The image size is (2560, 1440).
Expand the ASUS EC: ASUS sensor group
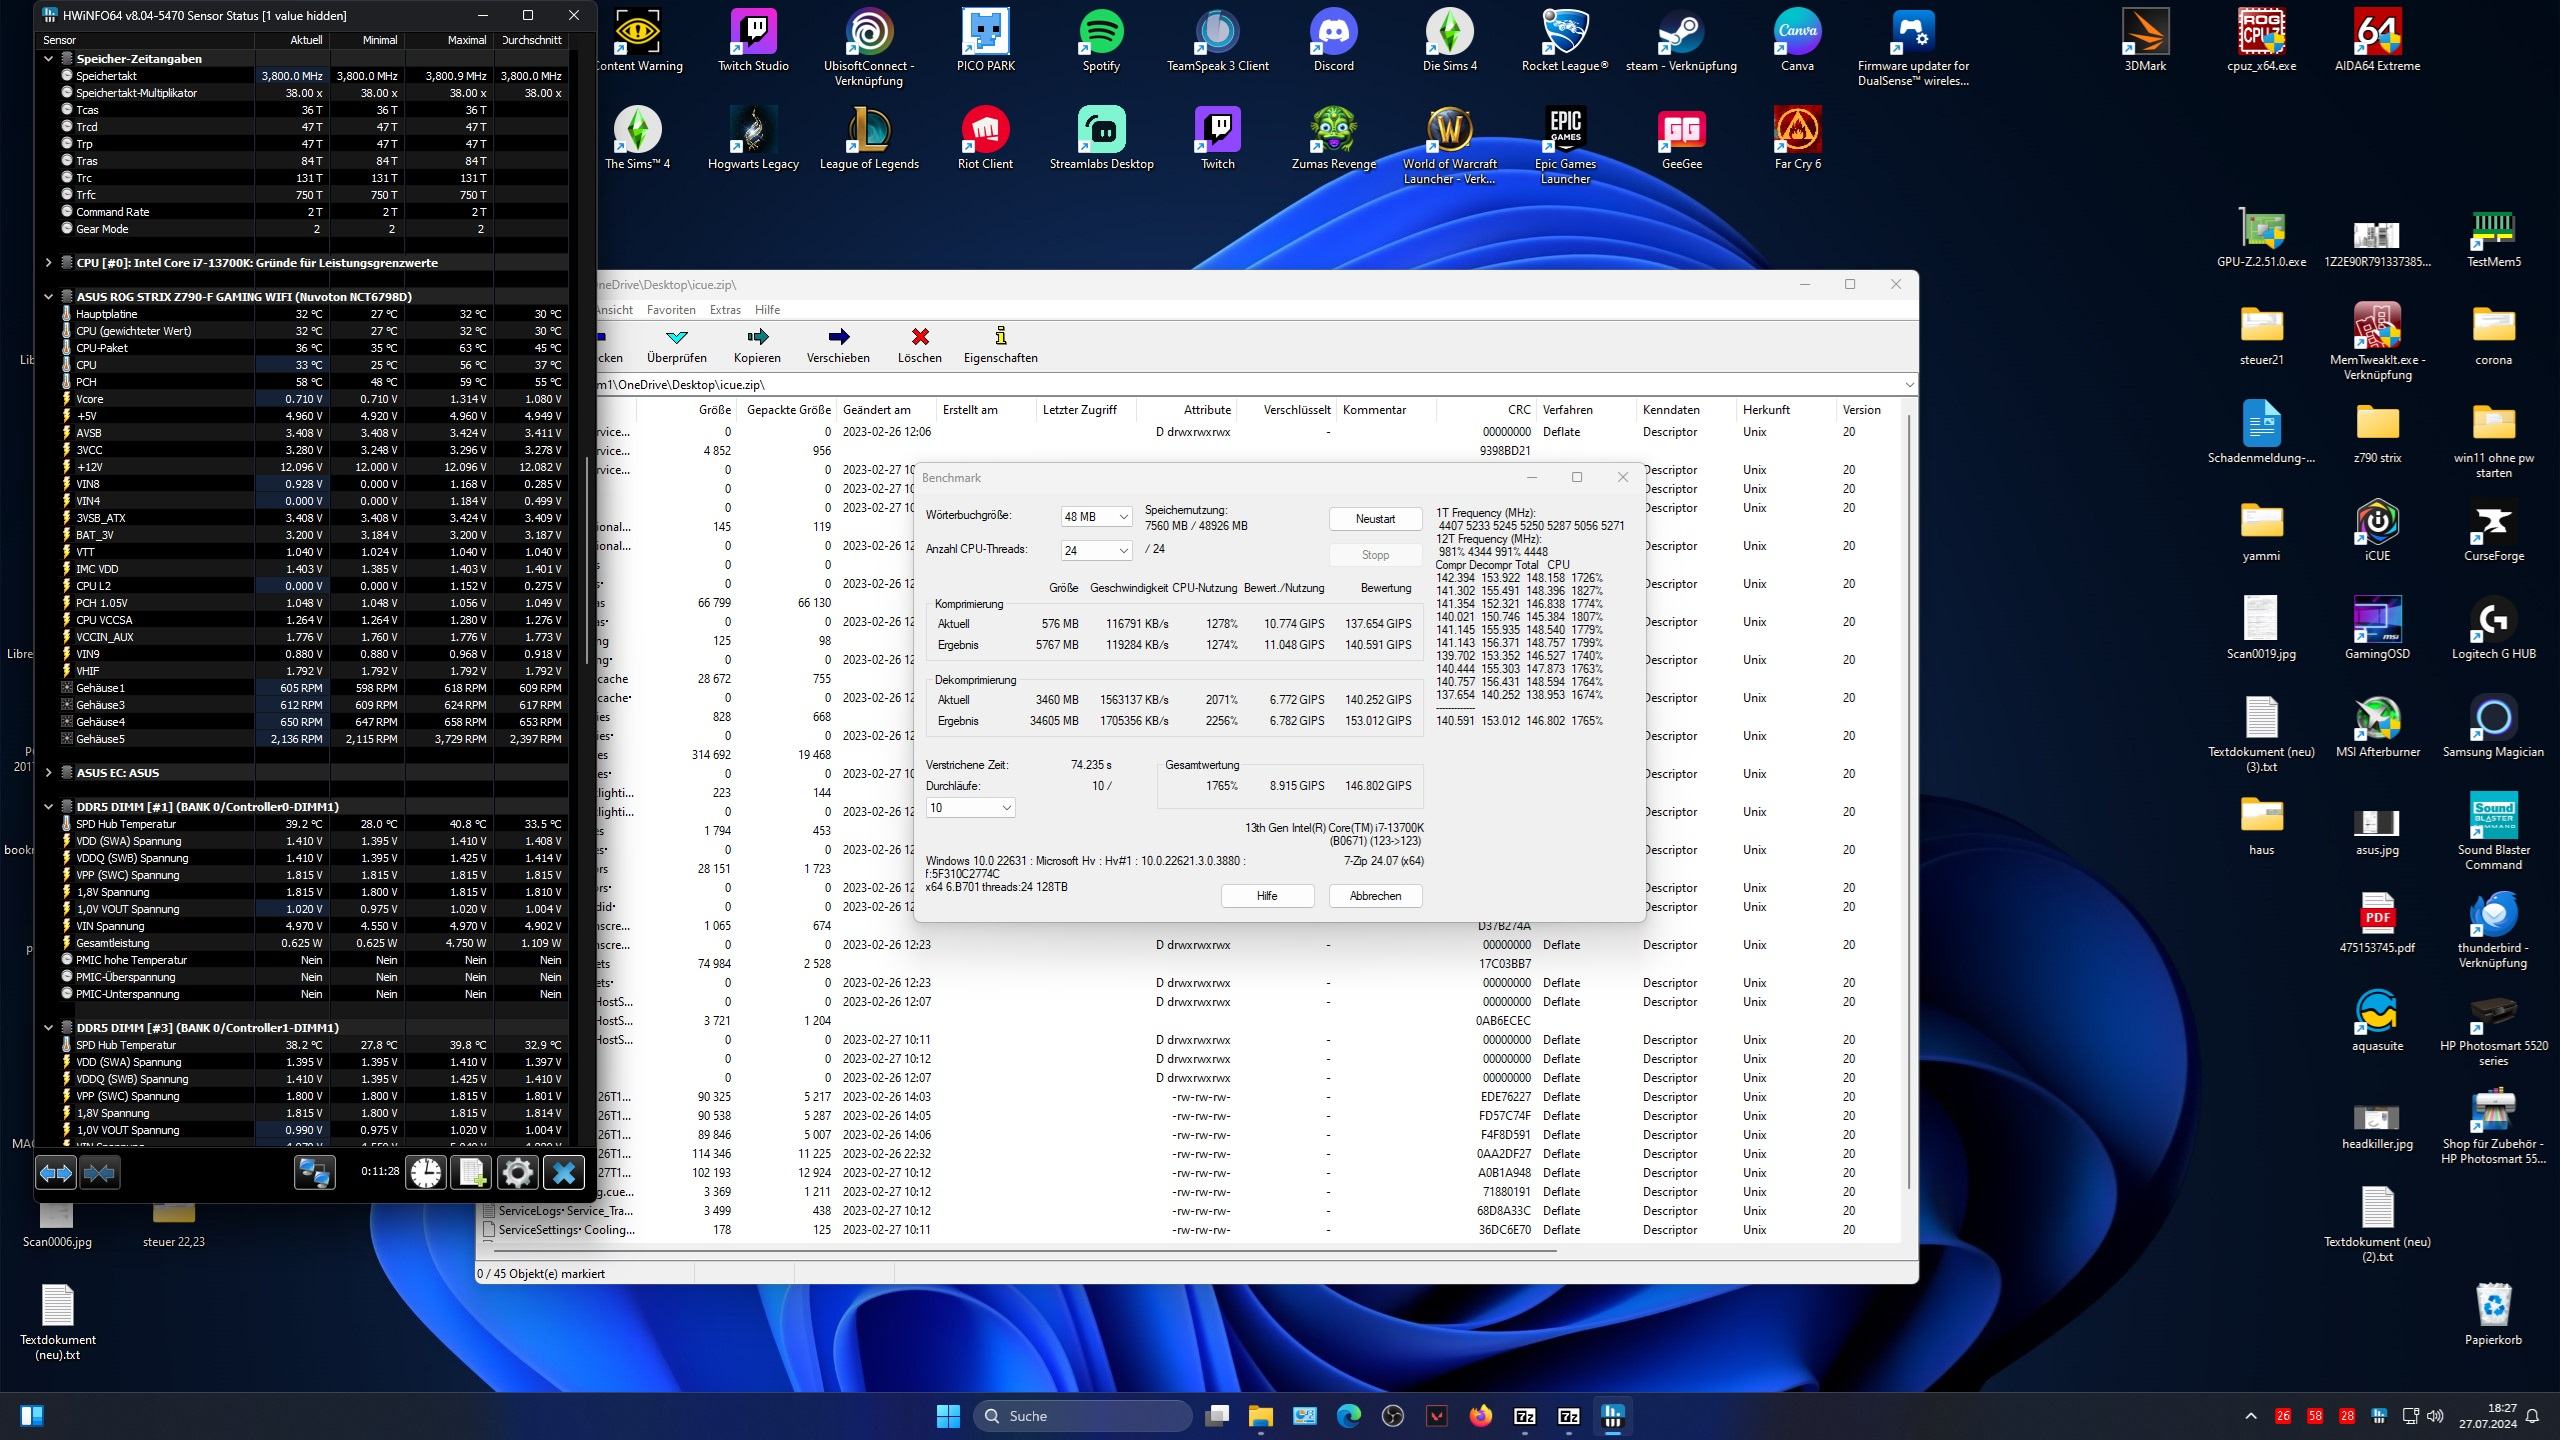click(48, 773)
